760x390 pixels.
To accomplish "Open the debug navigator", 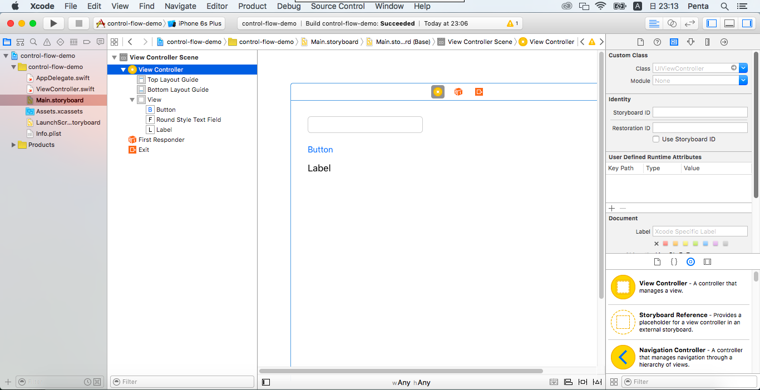I will tap(73, 42).
